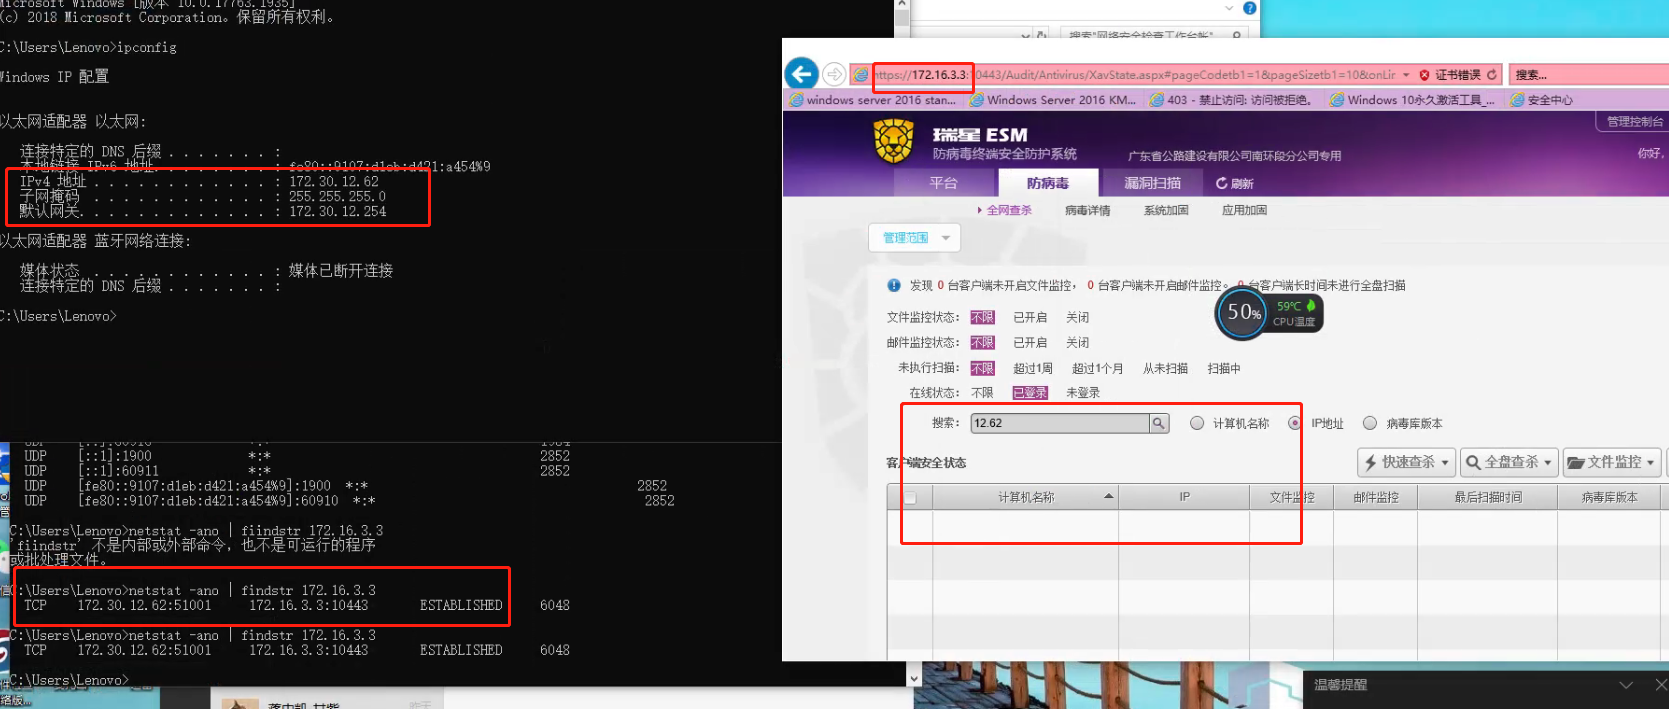Set 未执行扫描 filter to 超过1个月

click(1097, 369)
